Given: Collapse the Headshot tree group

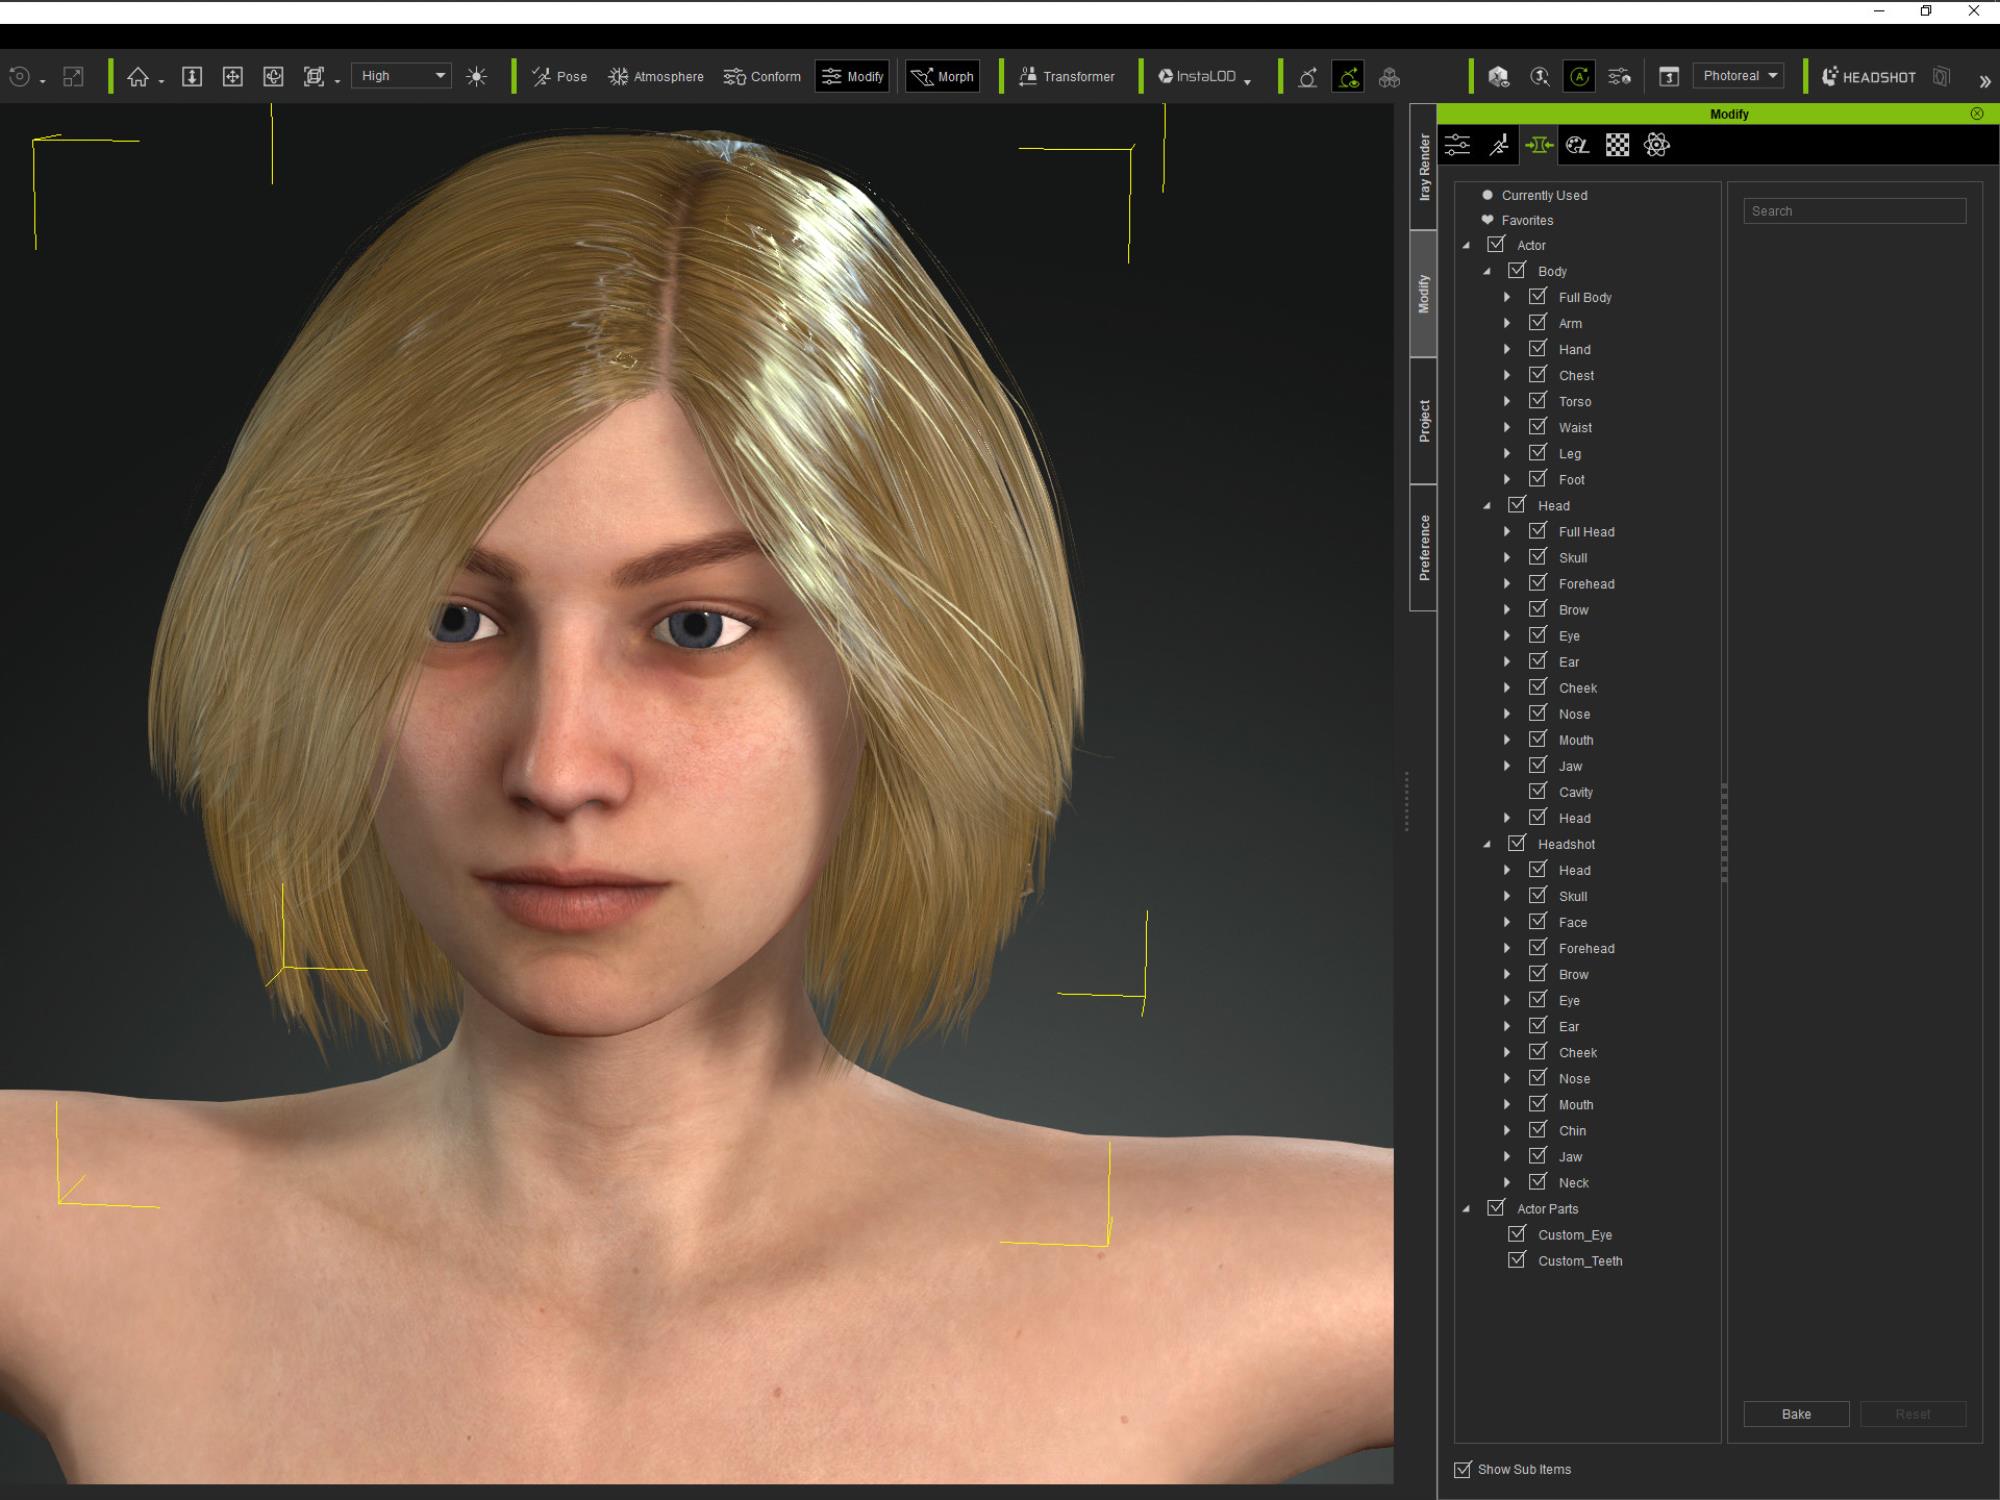Looking at the screenshot, I should pyautogui.click(x=1487, y=844).
